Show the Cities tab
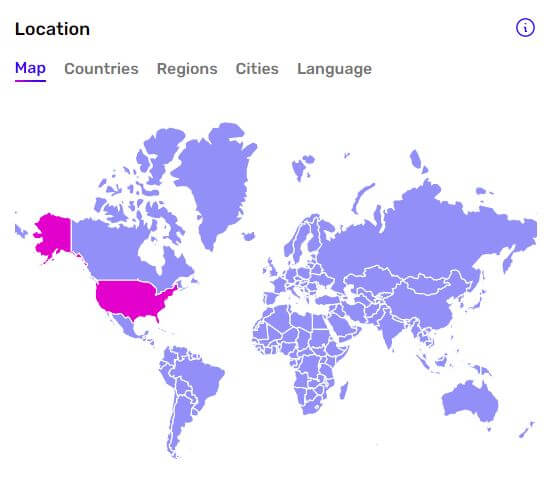 tap(257, 69)
